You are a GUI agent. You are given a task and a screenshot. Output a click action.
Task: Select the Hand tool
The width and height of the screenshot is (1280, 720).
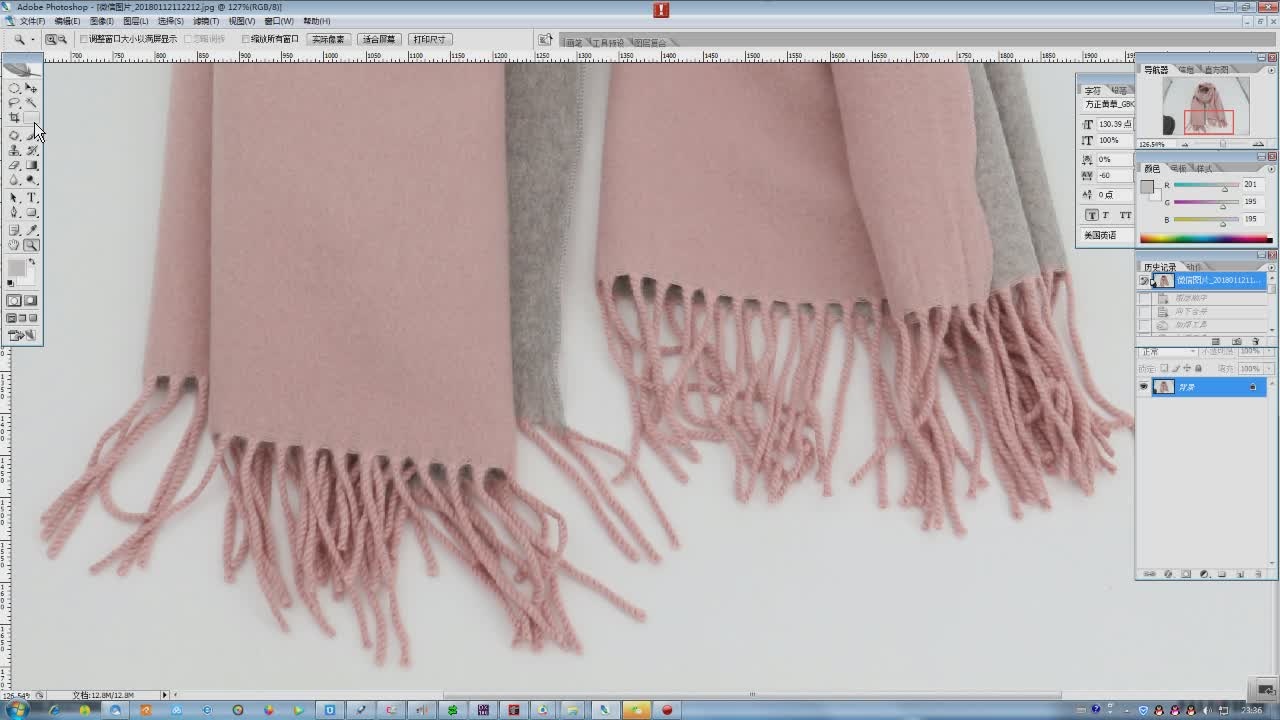point(14,245)
